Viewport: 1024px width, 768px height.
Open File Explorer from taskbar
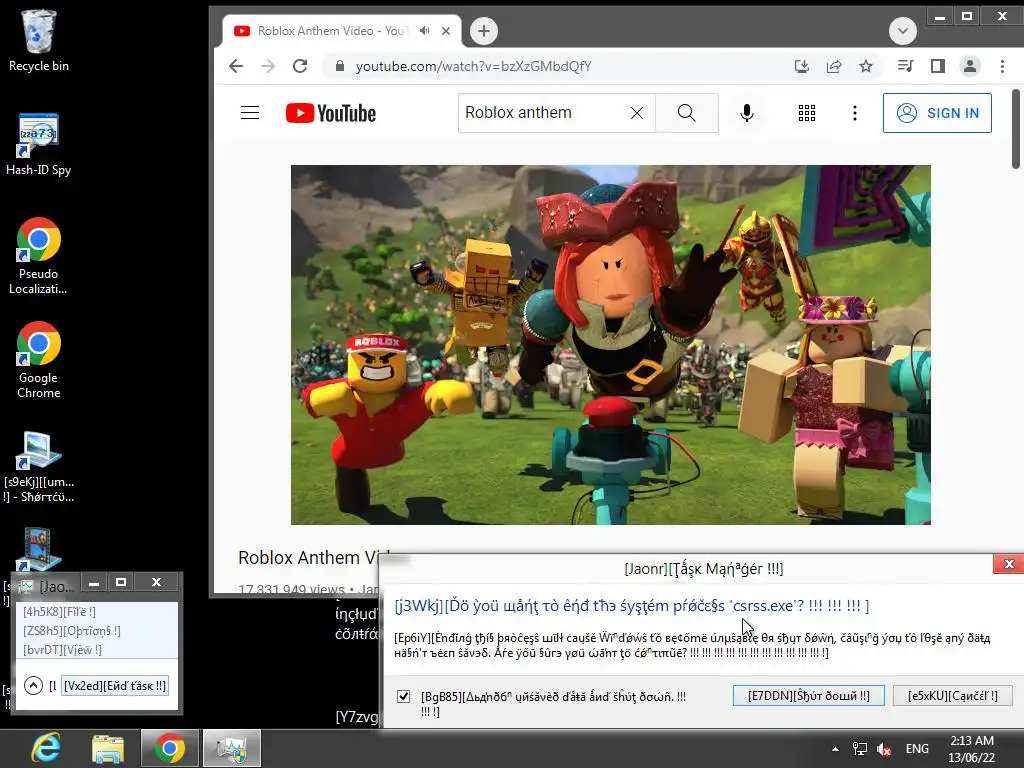(x=108, y=749)
